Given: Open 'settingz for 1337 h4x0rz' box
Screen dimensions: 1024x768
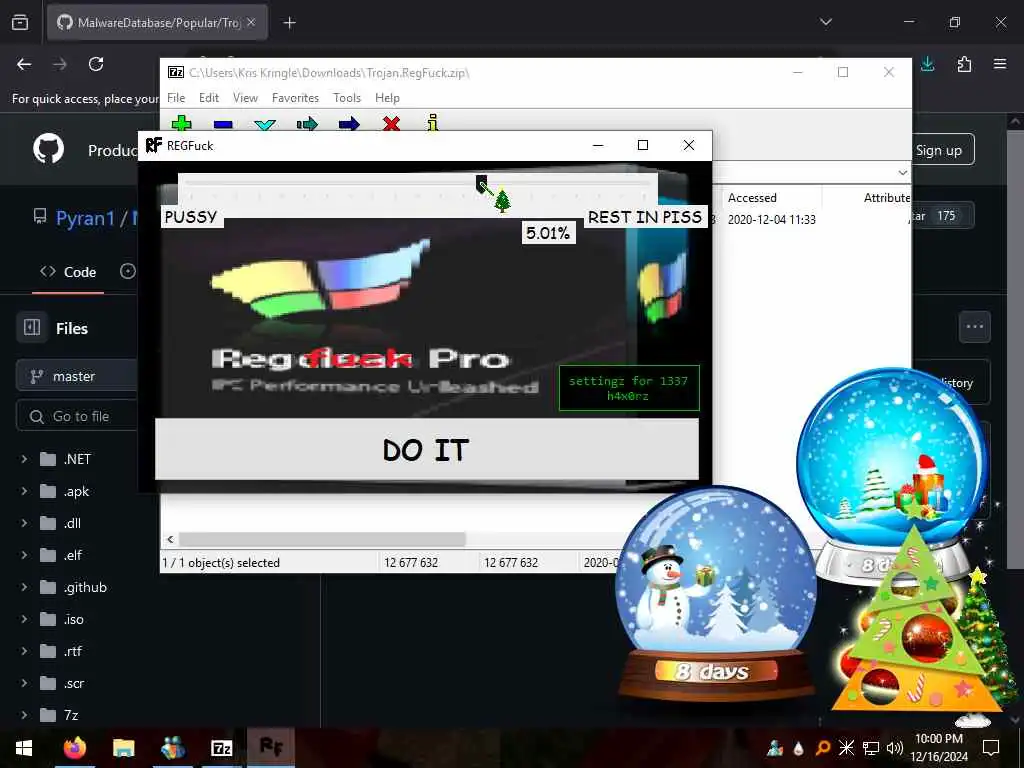Looking at the screenshot, I should coord(629,388).
